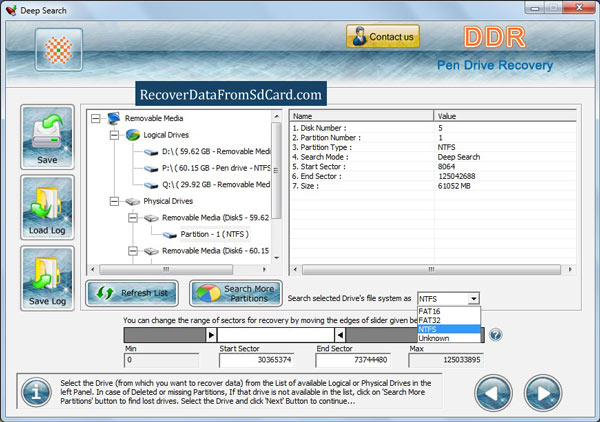Proceed with the Next arrow button
This screenshot has width=600, height=422.
pos(543,393)
